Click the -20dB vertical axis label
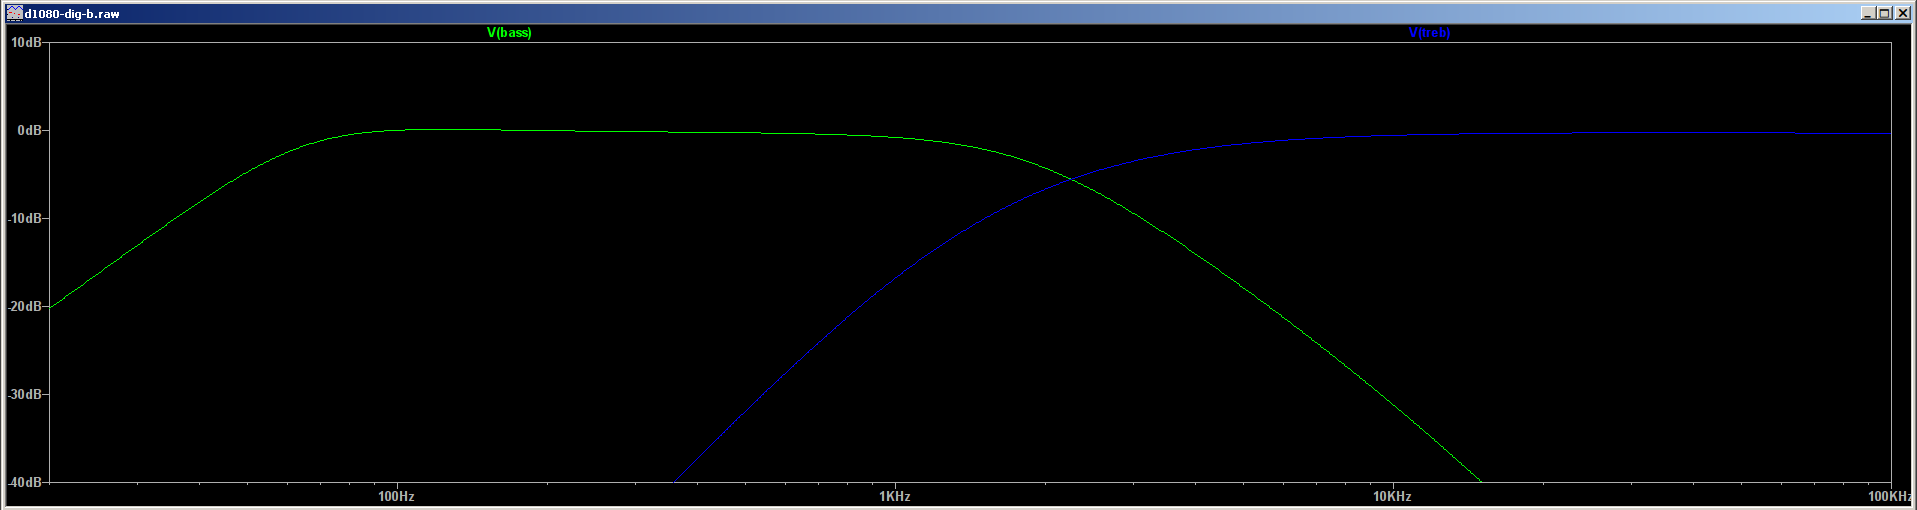The image size is (1917, 510). [25, 307]
